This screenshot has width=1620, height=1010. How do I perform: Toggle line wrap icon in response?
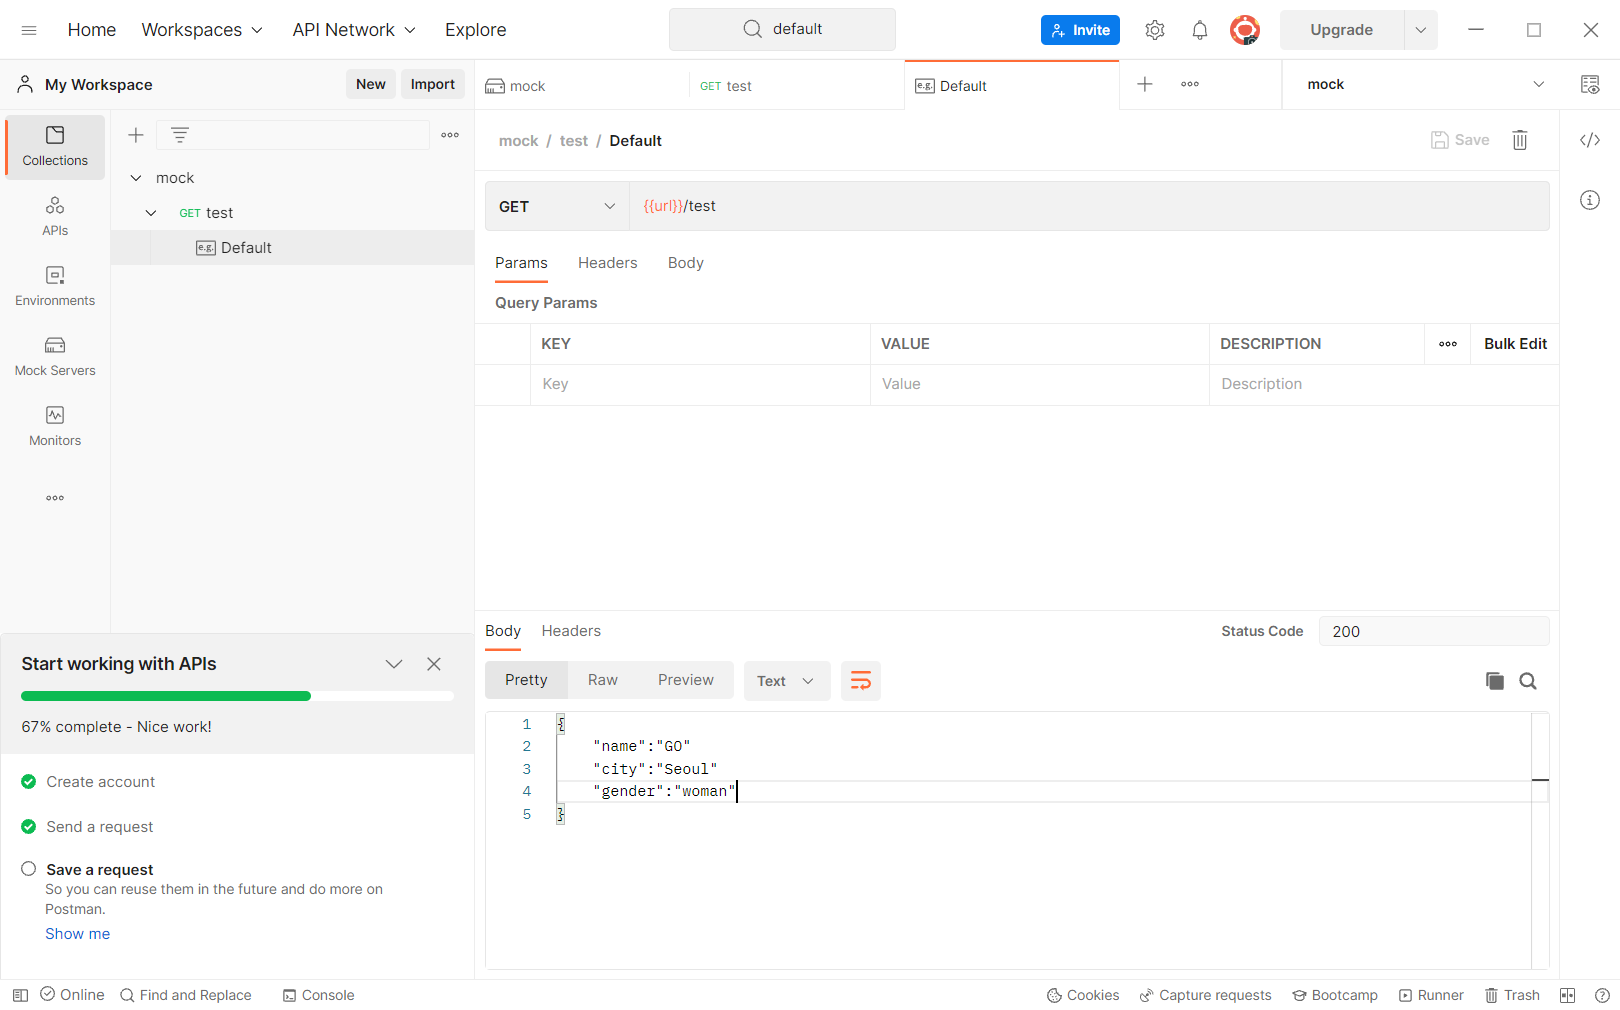pos(861,681)
